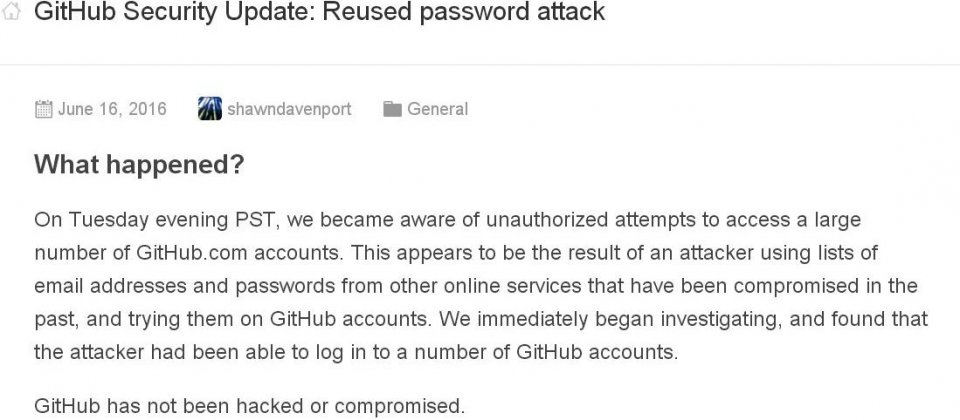Click the words 'email addresses' in the paragraph

pyautogui.click(x=110, y=286)
